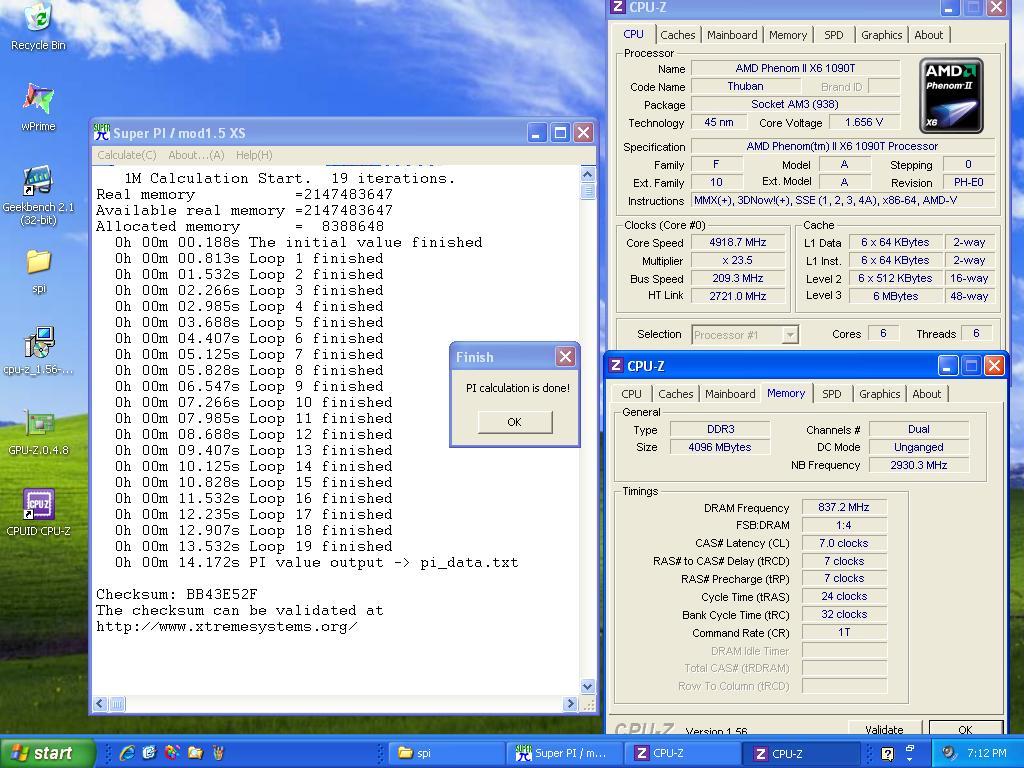Open the Mainboard tab in lower CPU-Z
The height and width of the screenshot is (768, 1024).
coord(730,394)
